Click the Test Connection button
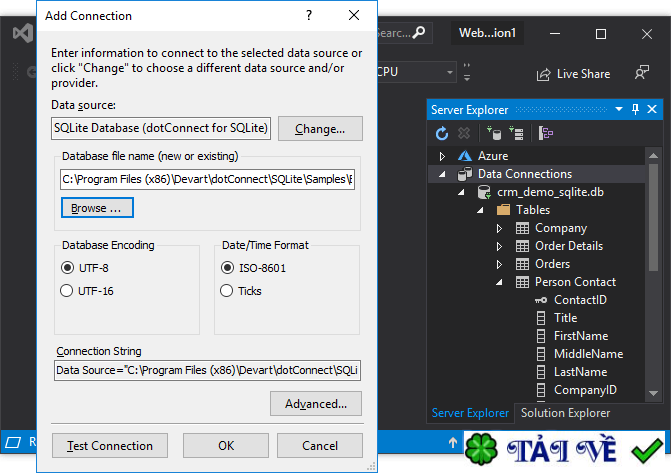The width and height of the screenshot is (671, 473). (110, 446)
